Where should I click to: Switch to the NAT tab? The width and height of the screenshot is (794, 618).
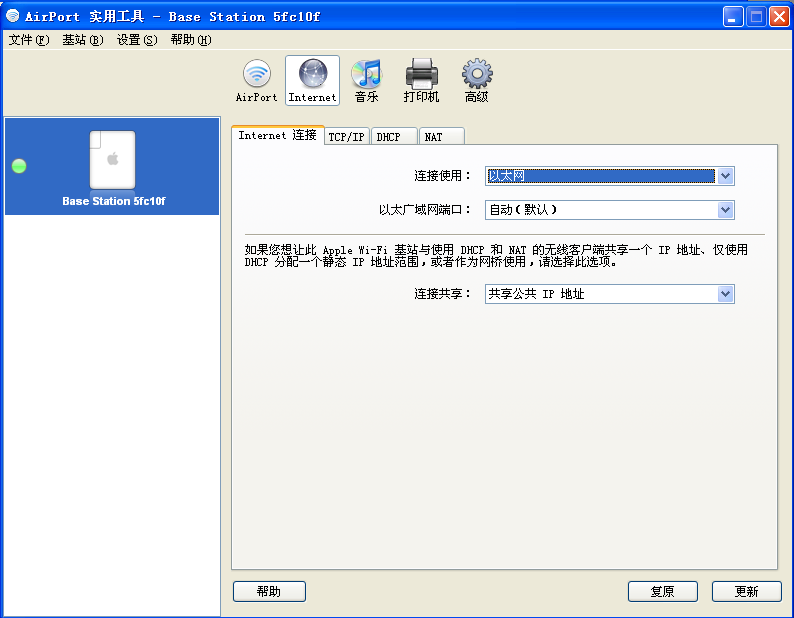click(x=441, y=137)
